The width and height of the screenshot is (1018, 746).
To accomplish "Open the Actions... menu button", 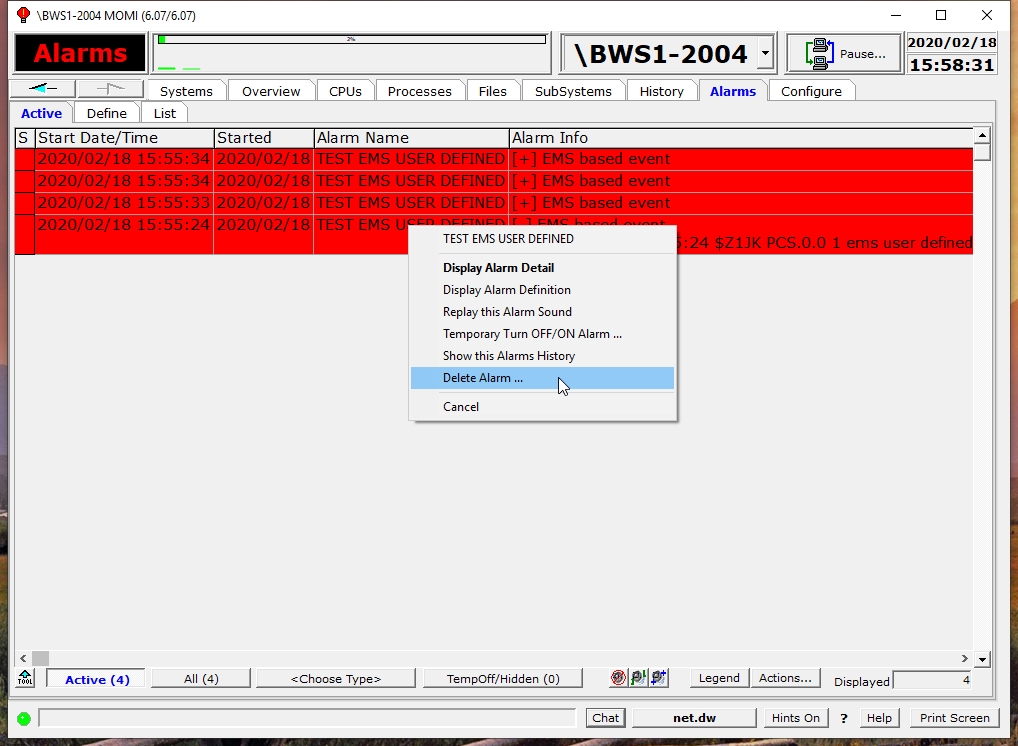I will (785, 678).
